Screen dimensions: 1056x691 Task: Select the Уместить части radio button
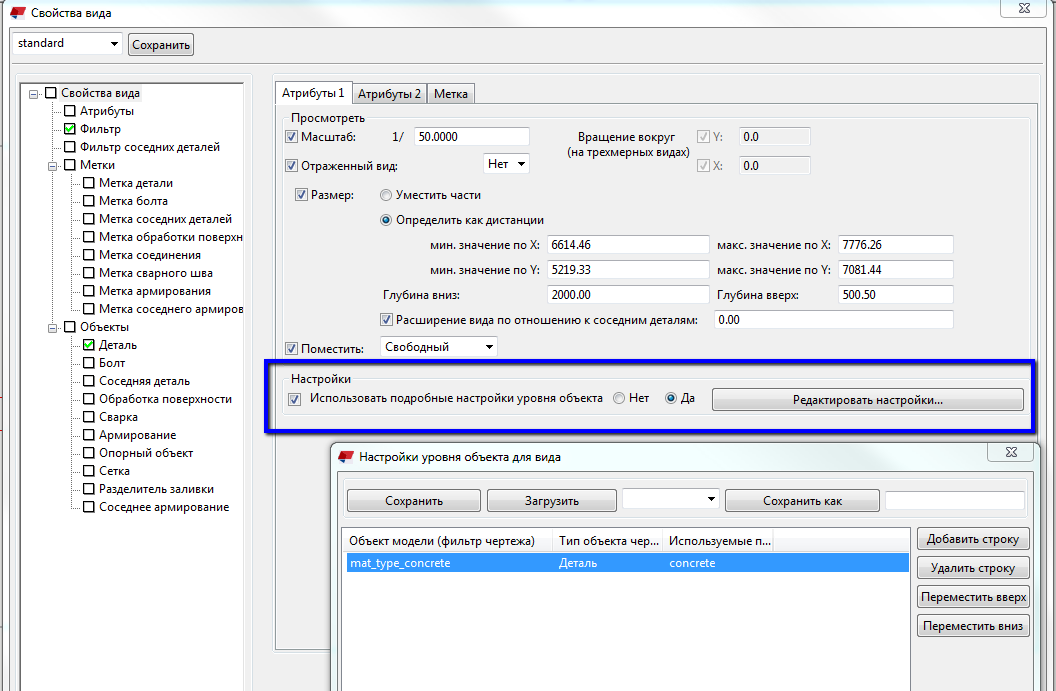386,195
